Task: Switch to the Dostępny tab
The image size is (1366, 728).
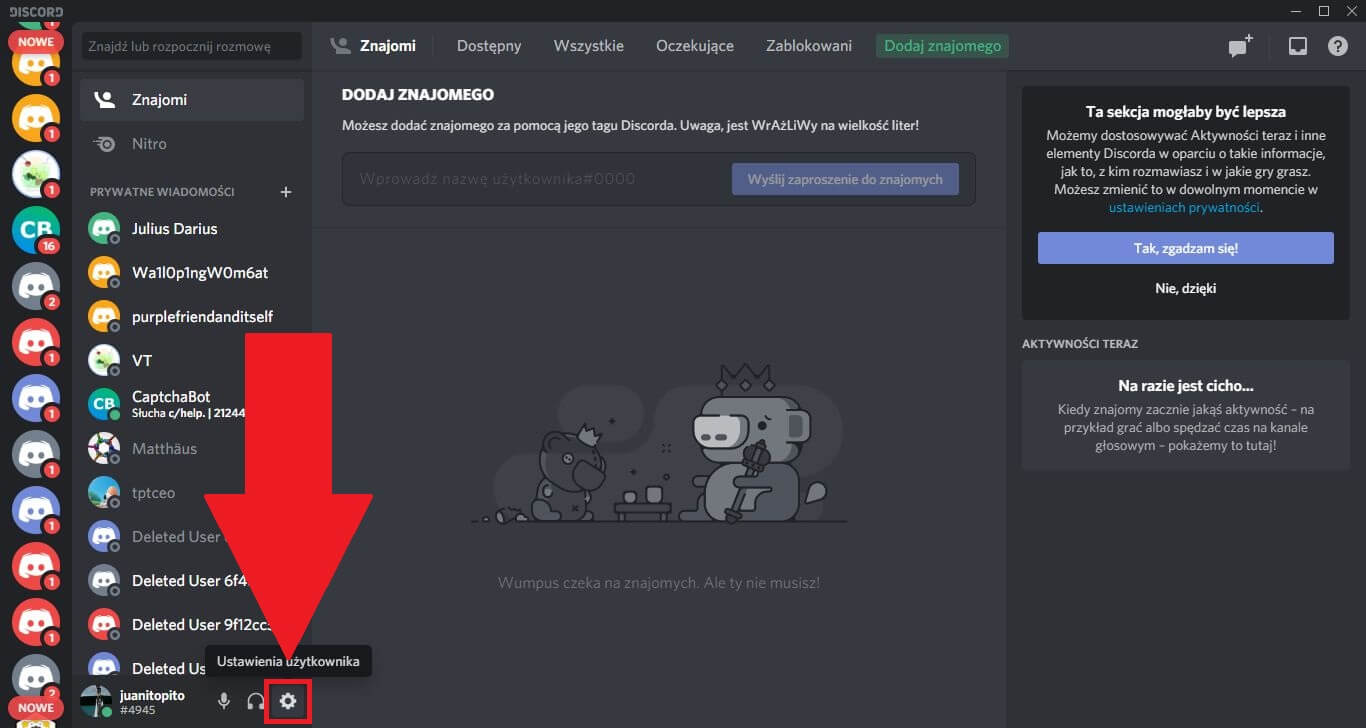Action: click(x=489, y=46)
